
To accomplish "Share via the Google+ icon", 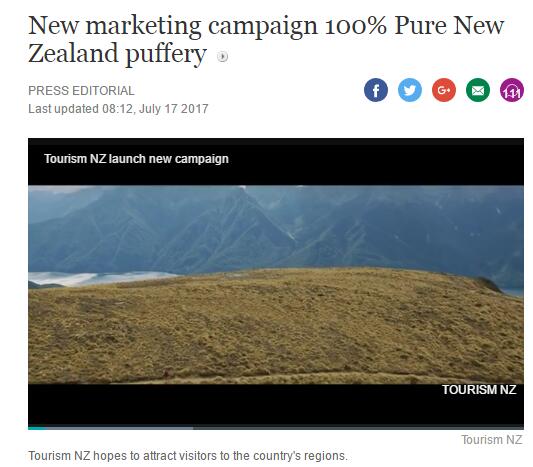I will pyautogui.click(x=444, y=90).
